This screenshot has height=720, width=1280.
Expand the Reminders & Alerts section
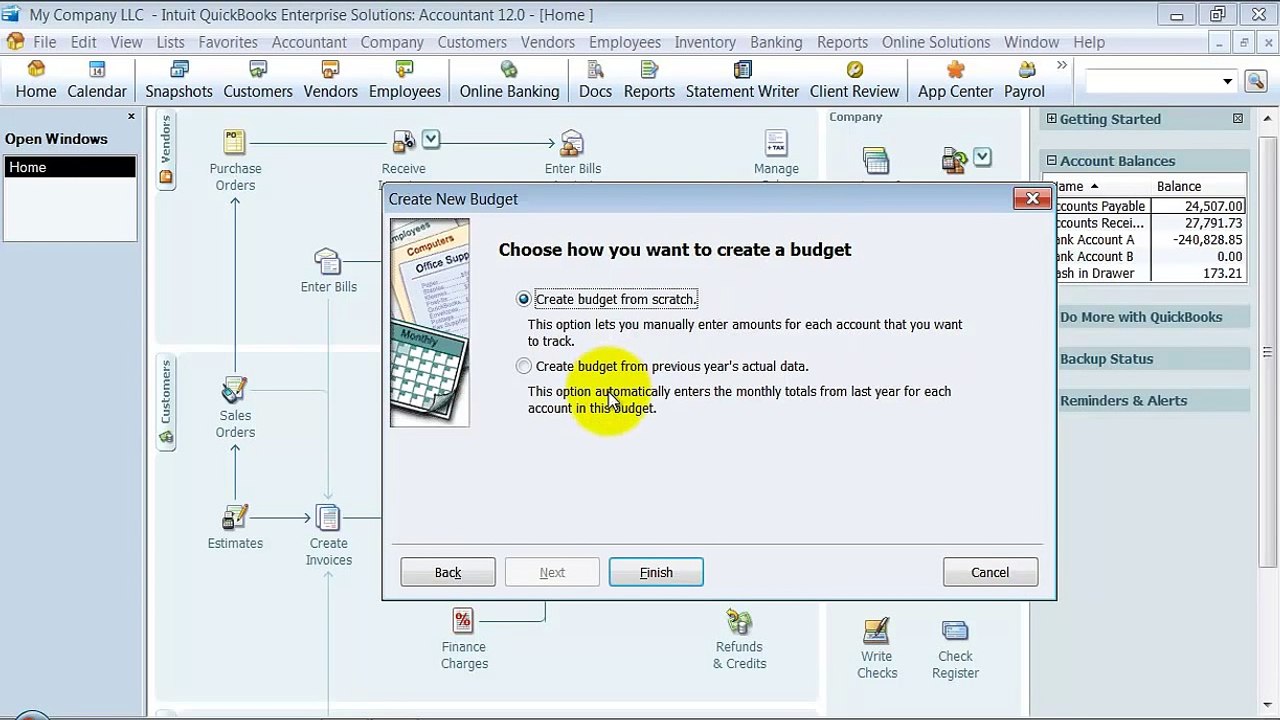[1123, 401]
